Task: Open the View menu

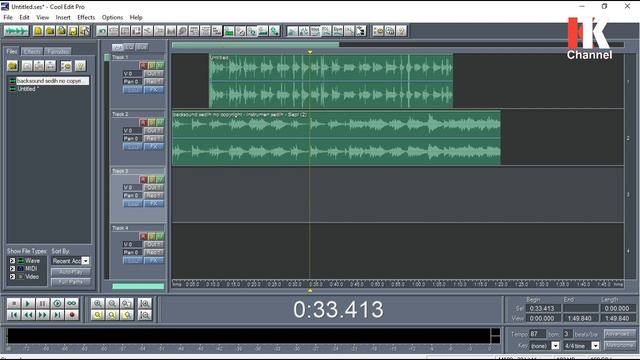Action: (x=42, y=18)
